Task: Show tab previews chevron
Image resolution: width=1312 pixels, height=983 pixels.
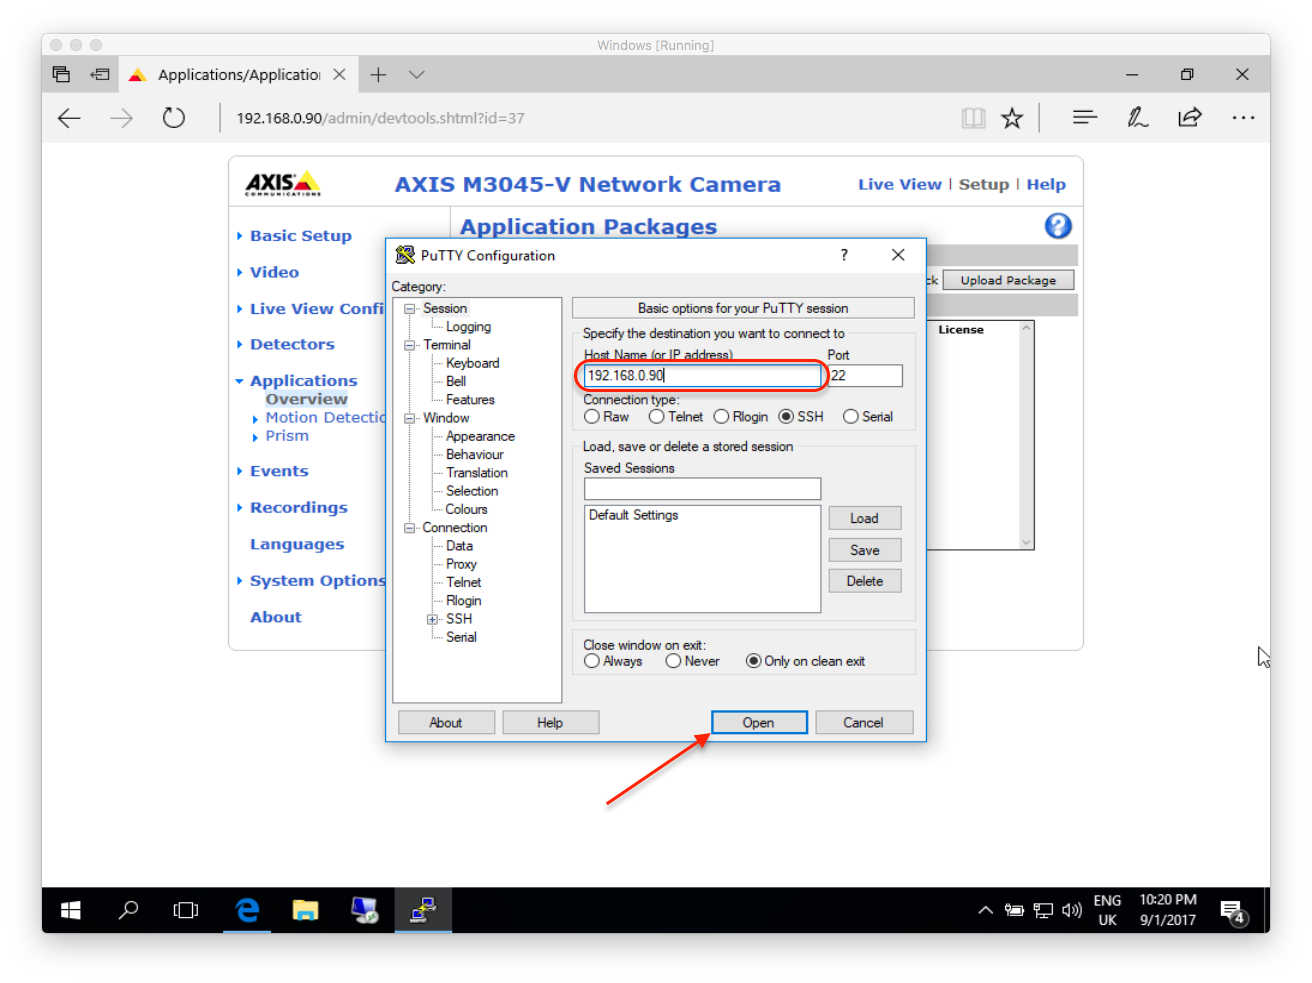Action: click(417, 75)
